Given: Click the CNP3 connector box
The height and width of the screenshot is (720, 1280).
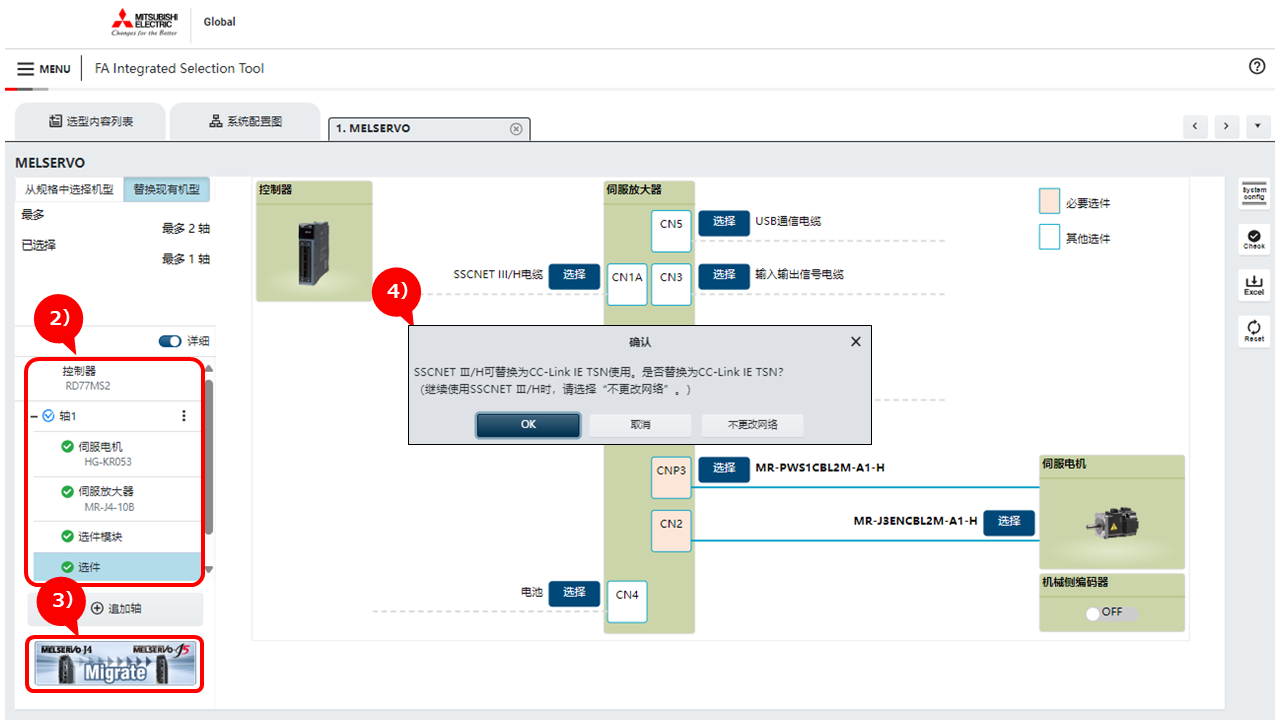Looking at the screenshot, I should click(x=671, y=477).
